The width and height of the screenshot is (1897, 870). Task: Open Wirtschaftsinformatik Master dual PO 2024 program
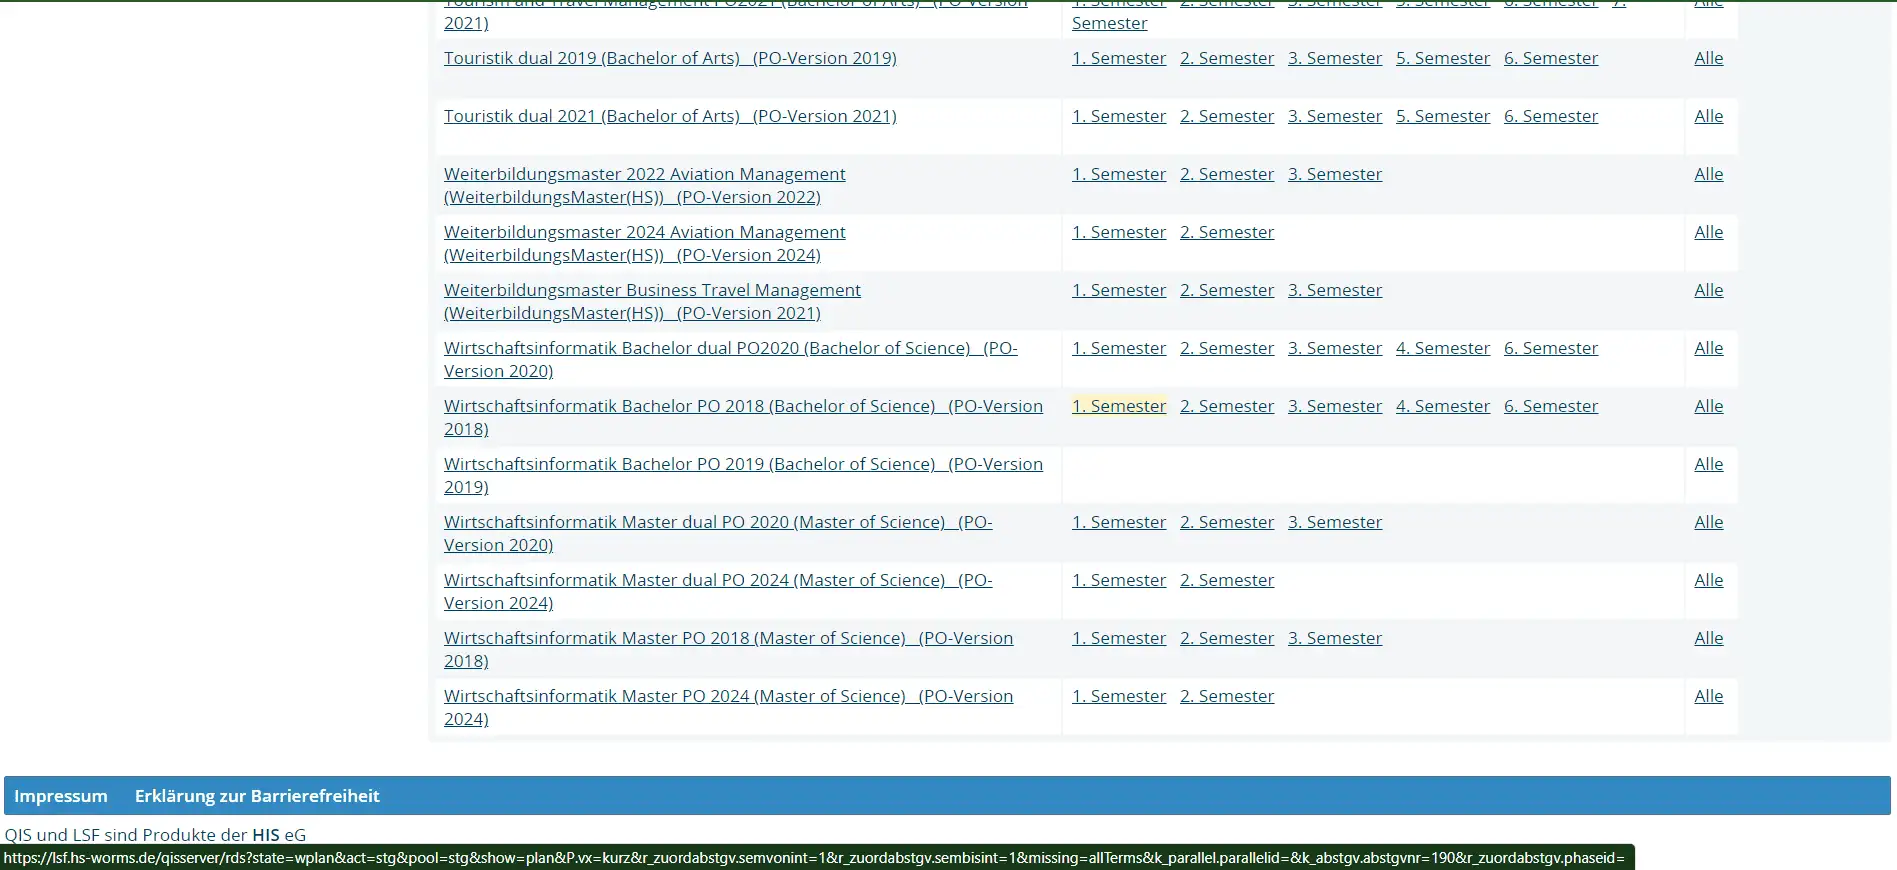point(717,580)
